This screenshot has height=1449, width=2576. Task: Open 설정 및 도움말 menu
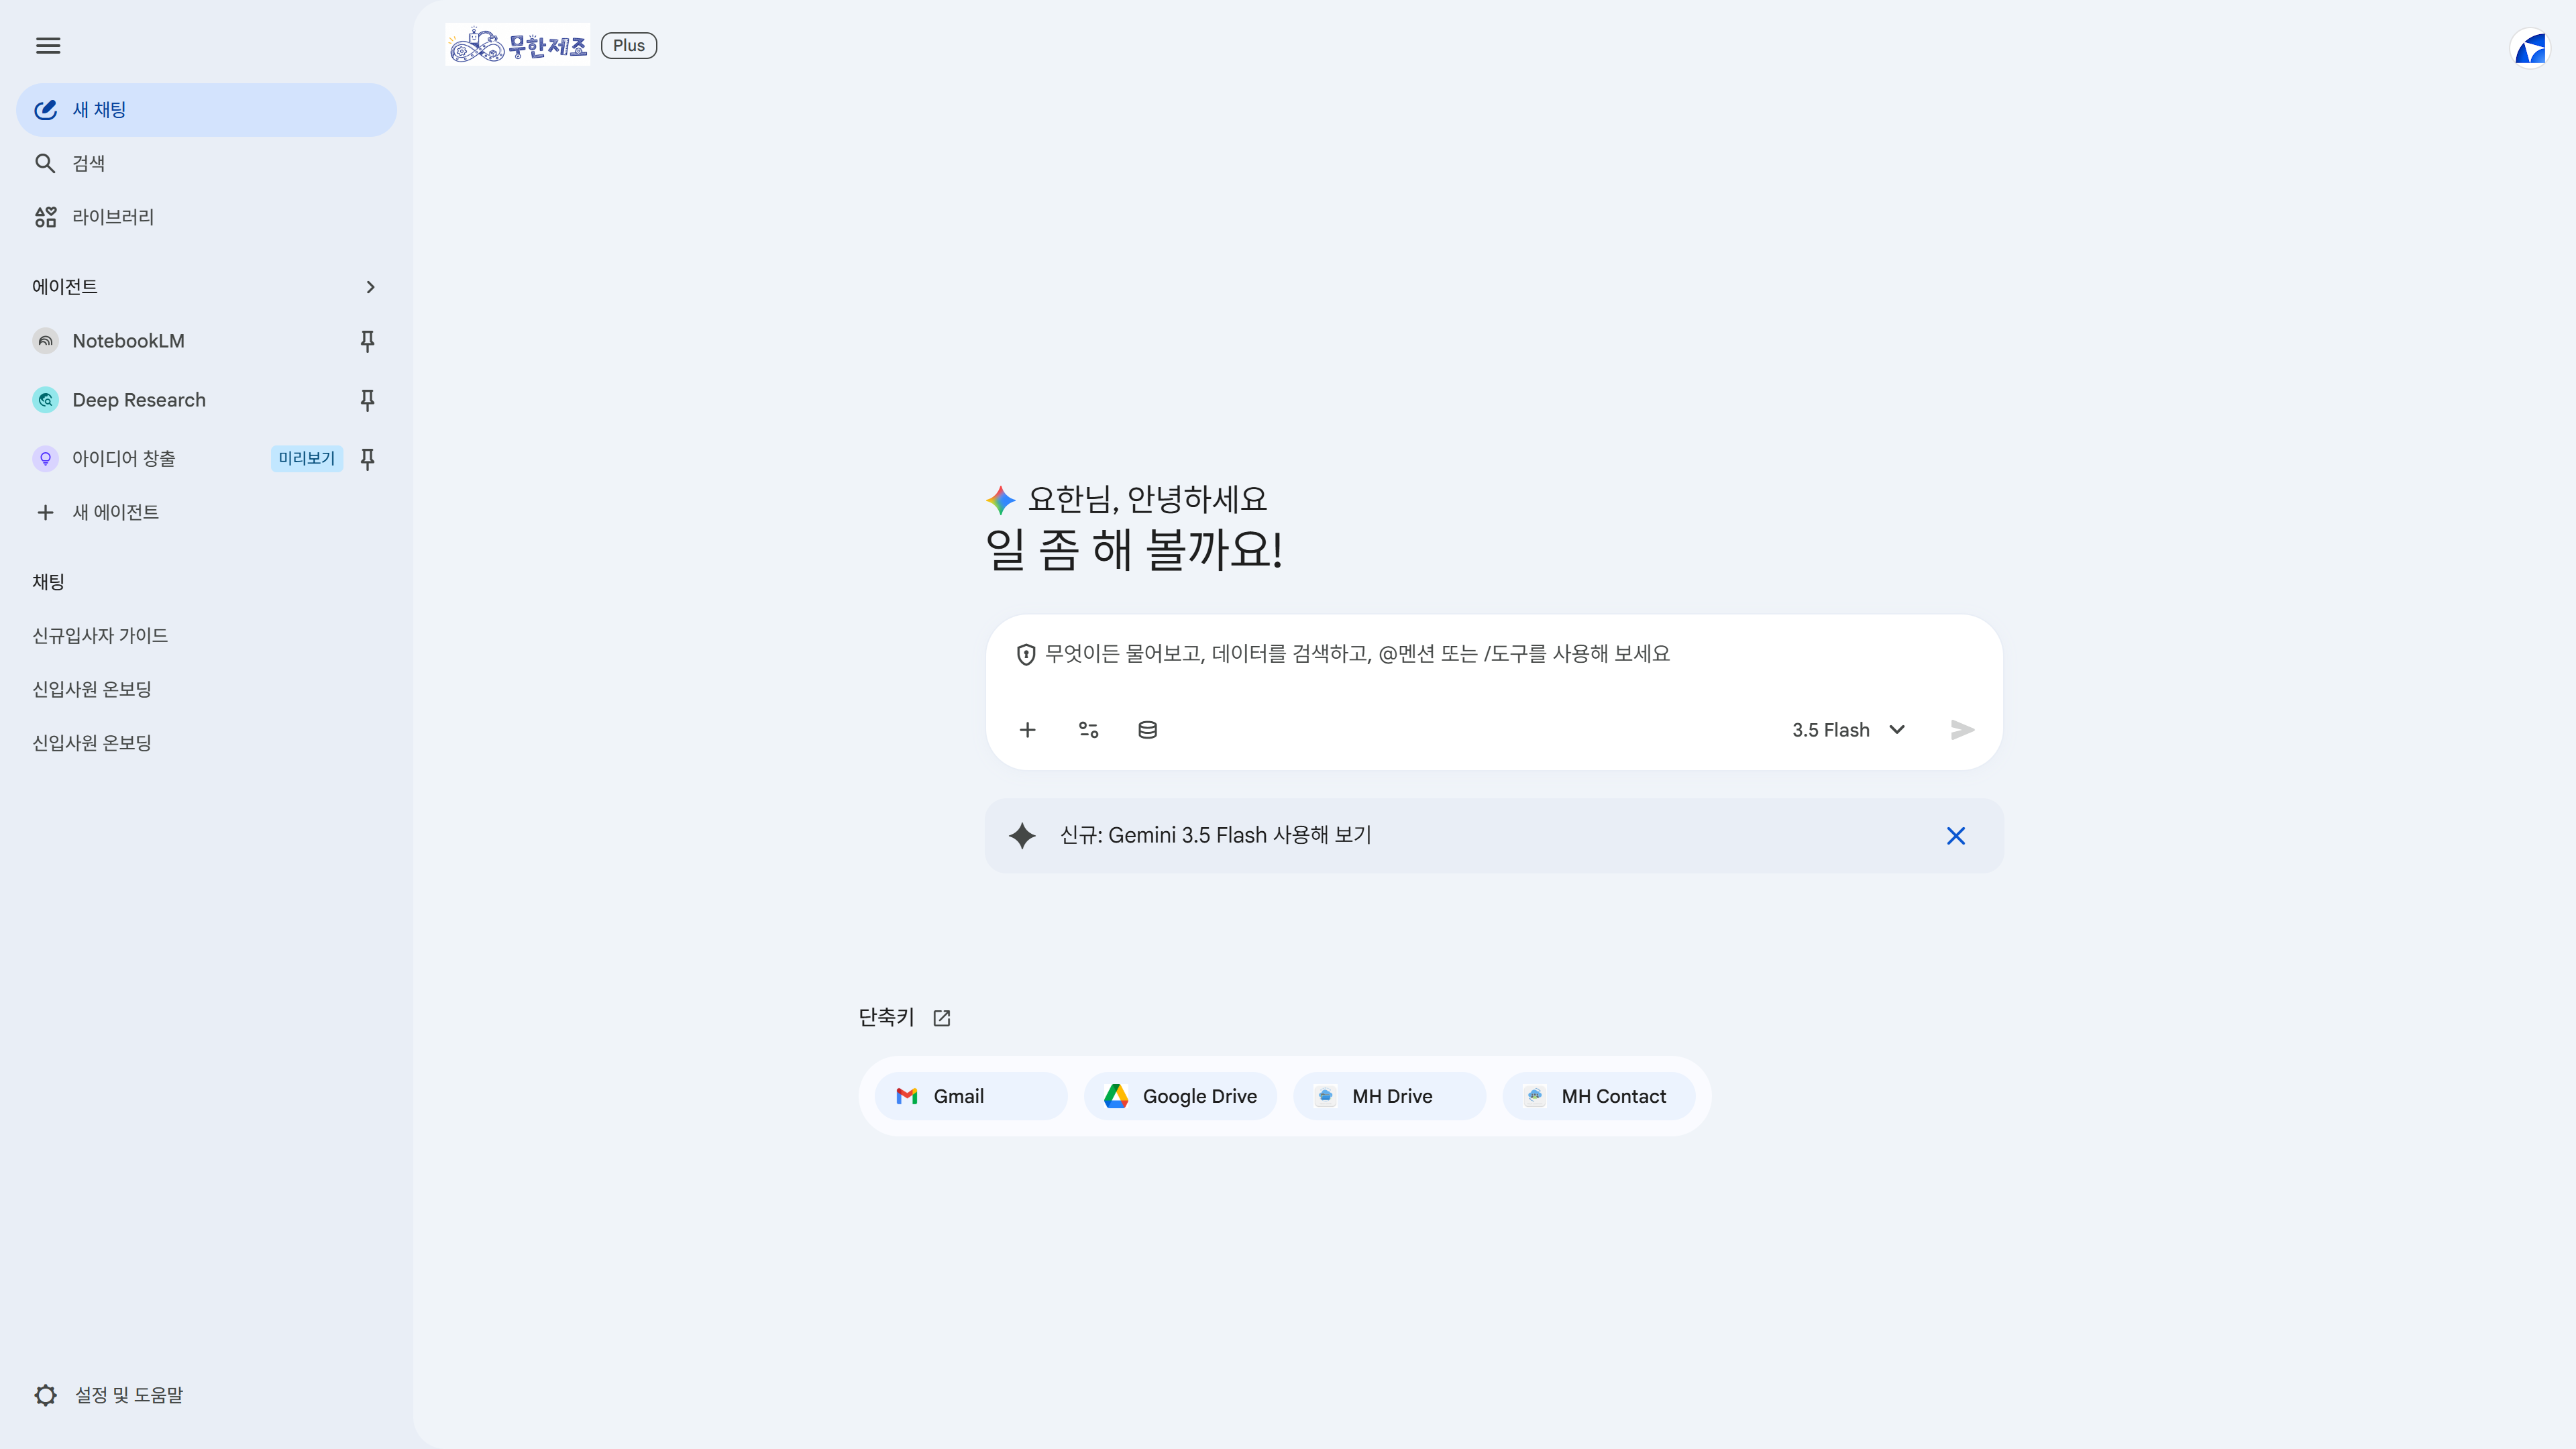pos(108,1395)
